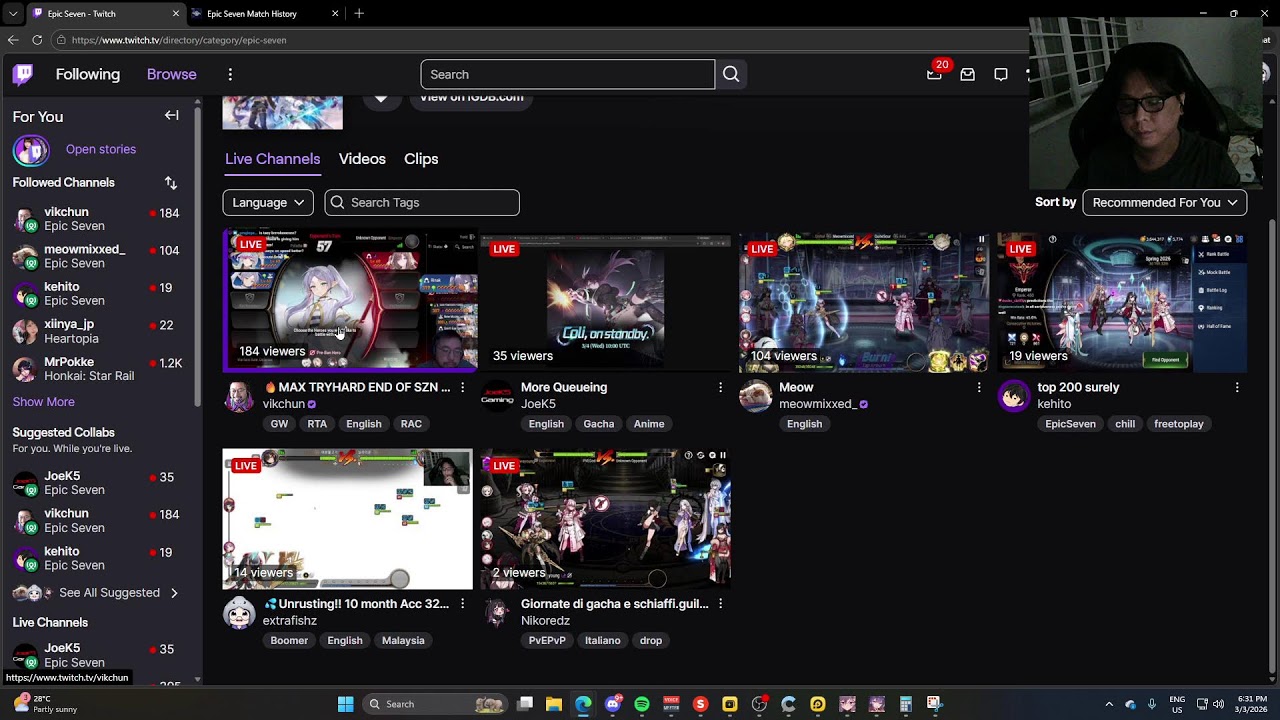This screenshot has height=720, width=1280.
Task: Open more options for the JoeK5 stream
Action: point(720,387)
